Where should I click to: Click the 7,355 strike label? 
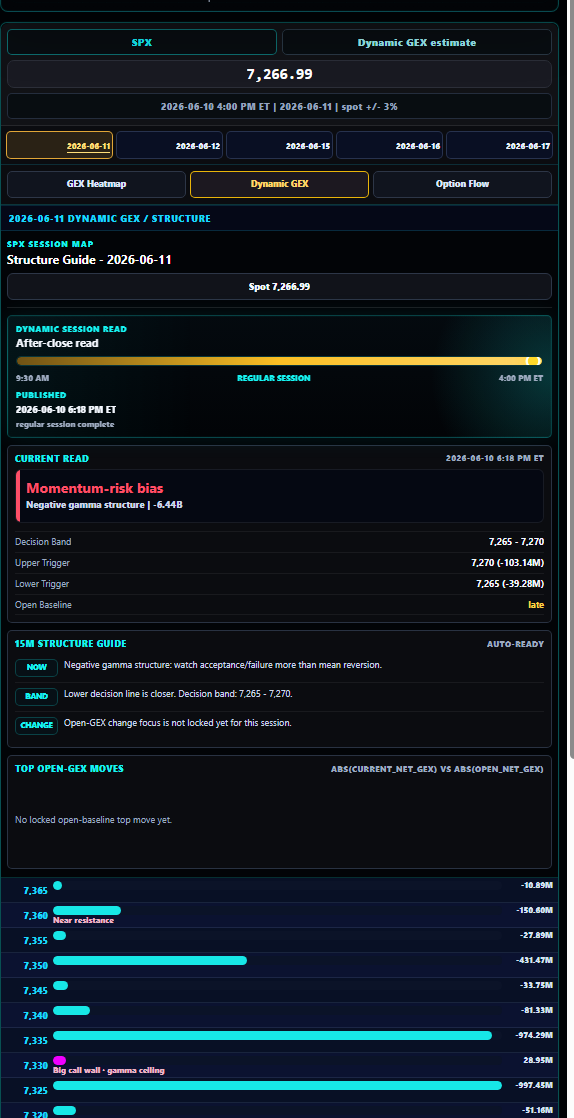click(35, 940)
